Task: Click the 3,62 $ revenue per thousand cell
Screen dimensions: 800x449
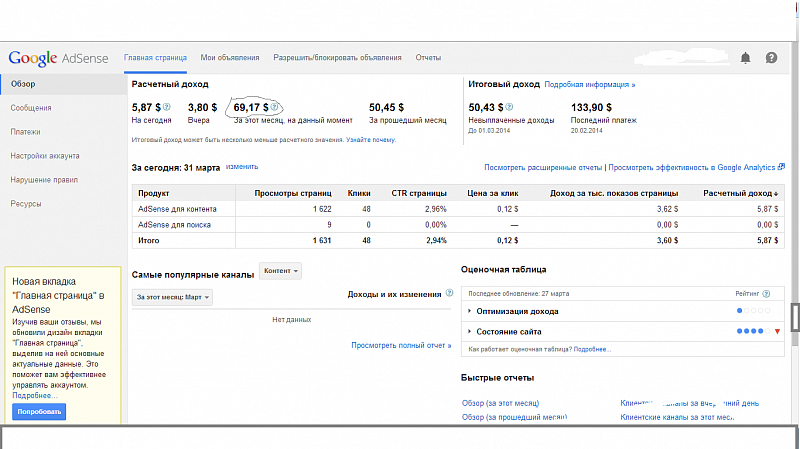Action: coord(667,209)
